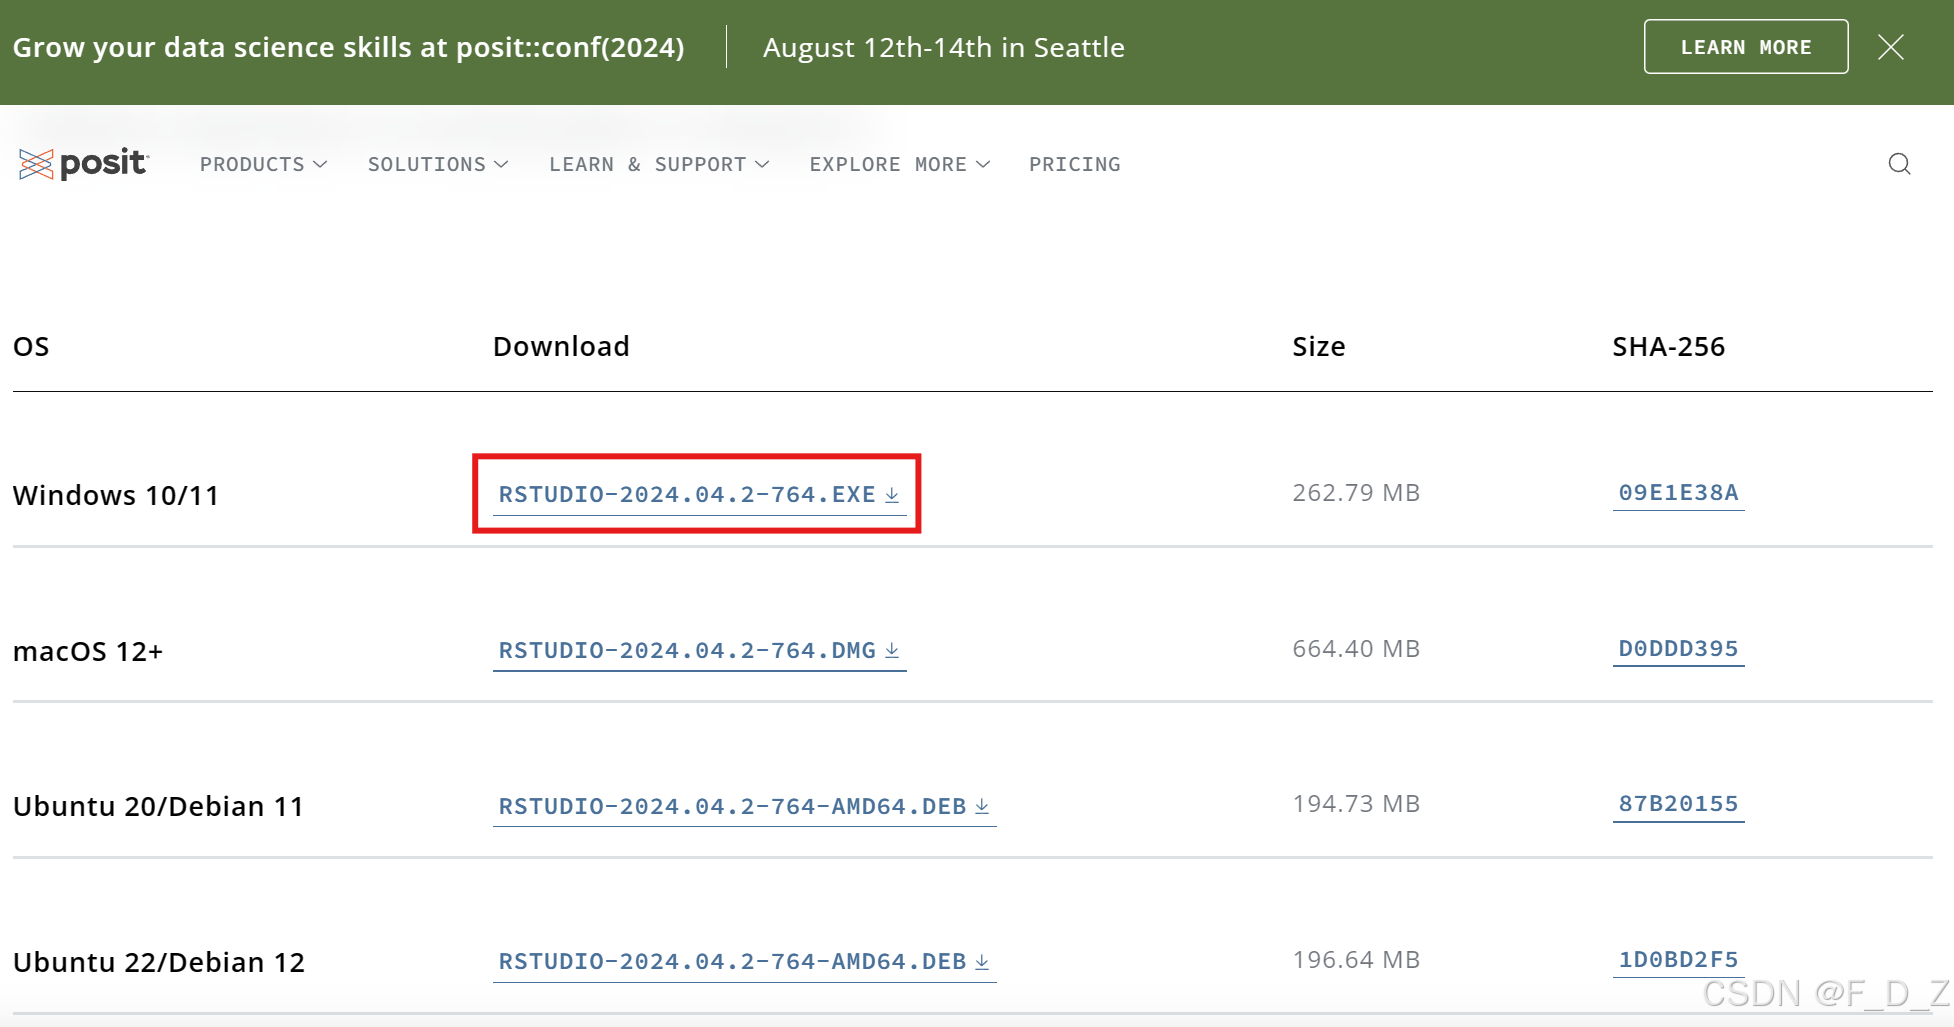Click the SHA-256 column header
Image resolution: width=1954 pixels, height=1027 pixels.
[1668, 346]
